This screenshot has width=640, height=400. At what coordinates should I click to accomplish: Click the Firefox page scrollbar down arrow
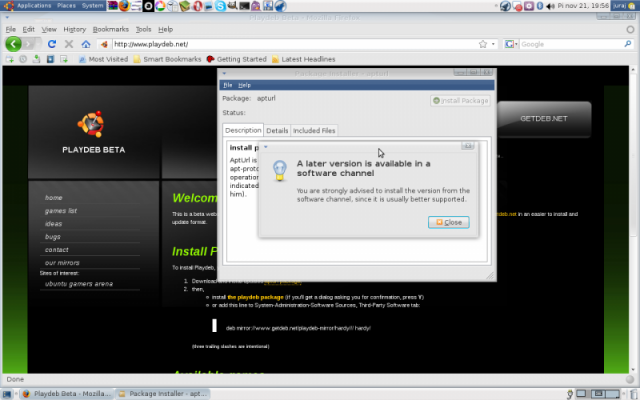point(633,370)
